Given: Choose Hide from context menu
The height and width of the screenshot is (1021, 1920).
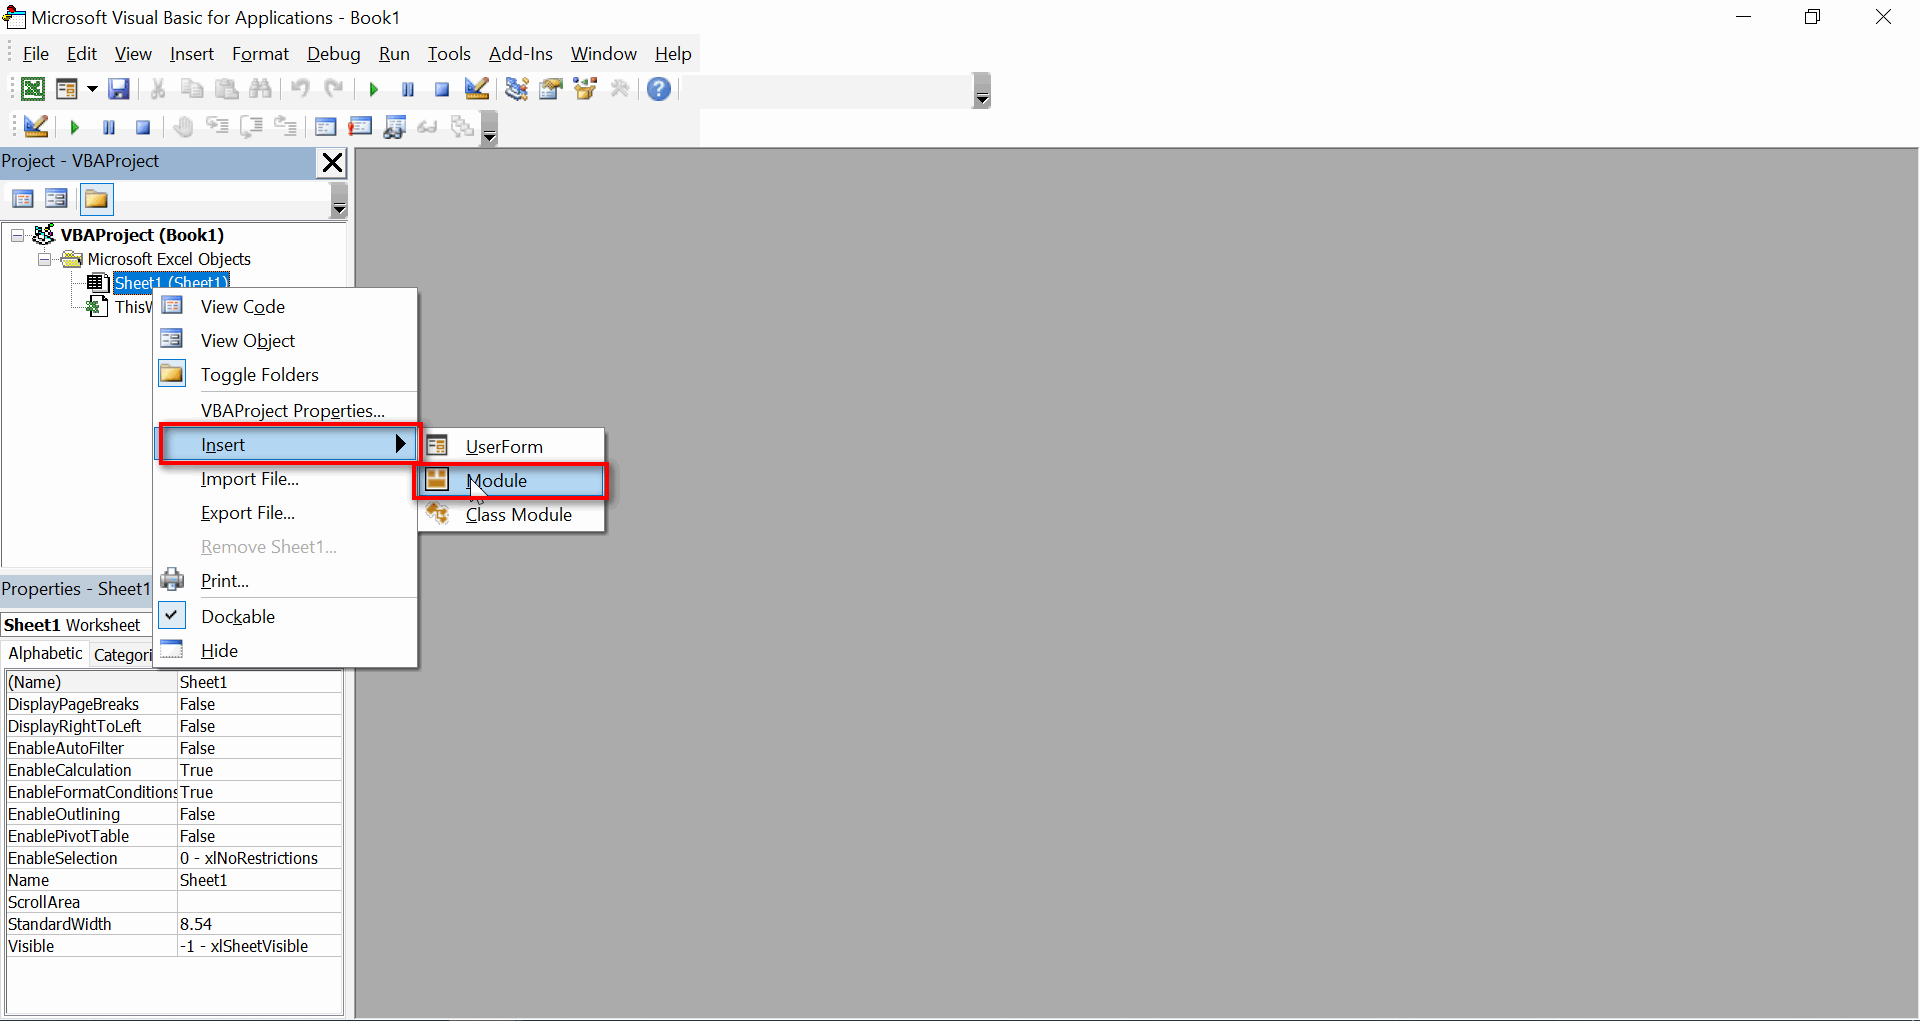Looking at the screenshot, I should (x=285, y=651).
